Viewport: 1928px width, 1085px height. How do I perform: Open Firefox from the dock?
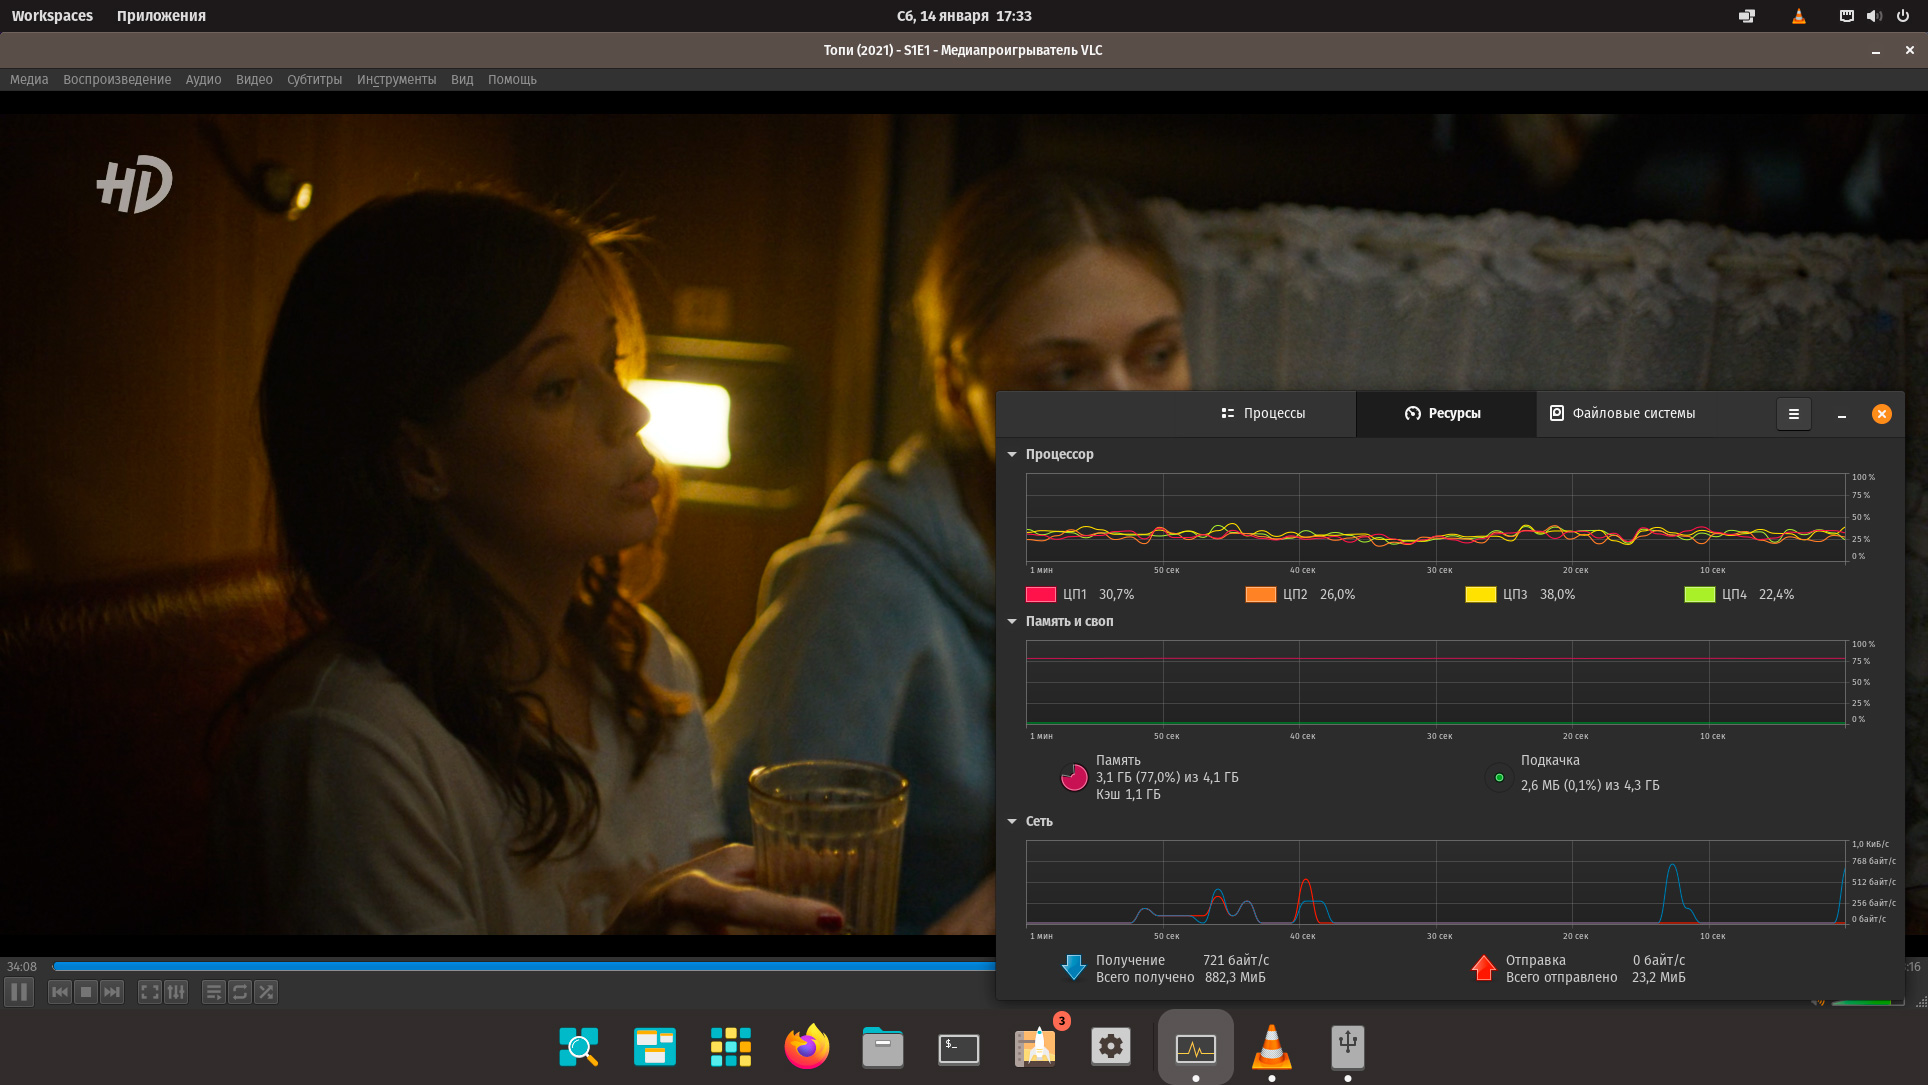tap(807, 1047)
